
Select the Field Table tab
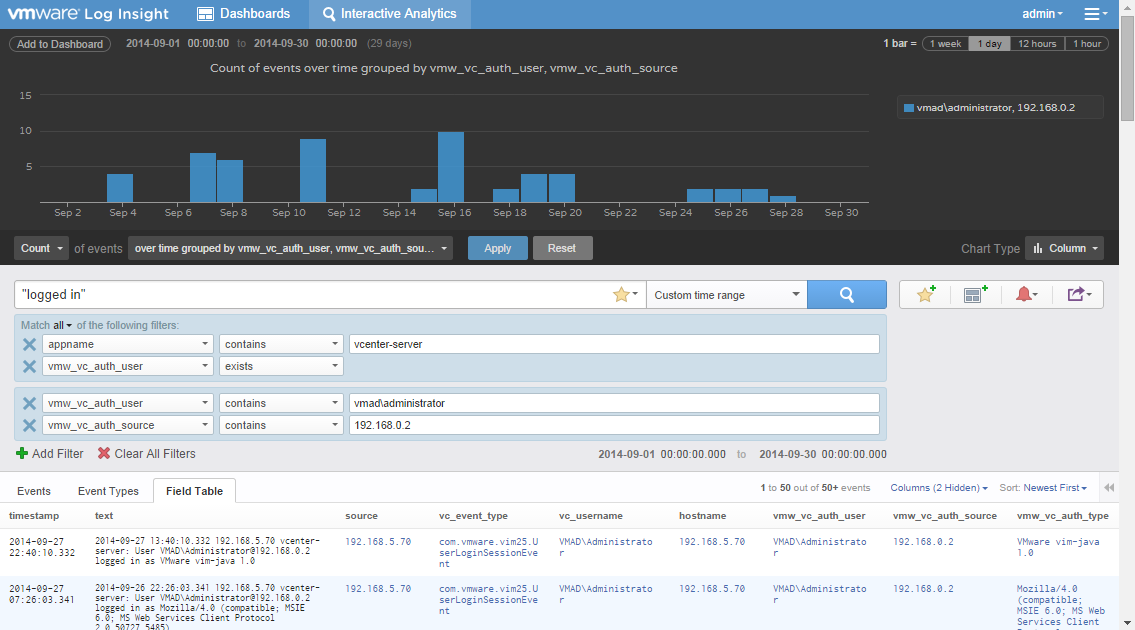click(x=194, y=491)
